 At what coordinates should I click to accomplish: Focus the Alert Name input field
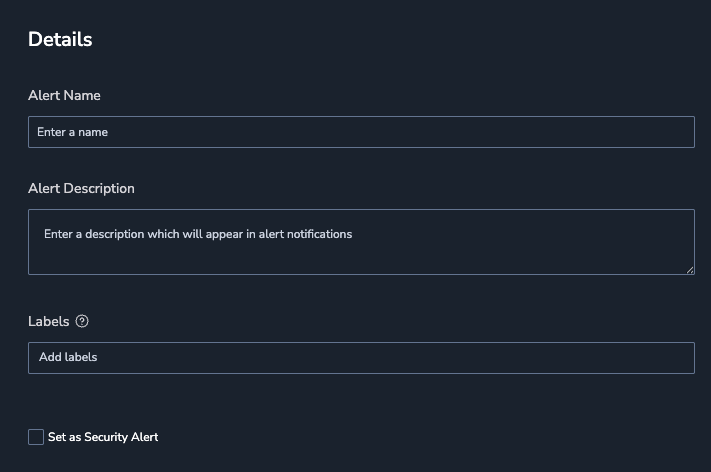pyautogui.click(x=361, y=132)
